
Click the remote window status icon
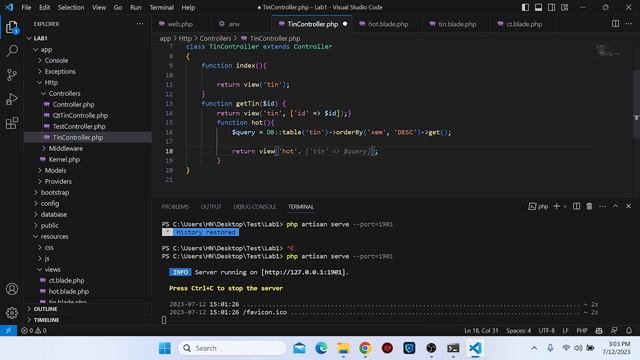coord(8,331)
